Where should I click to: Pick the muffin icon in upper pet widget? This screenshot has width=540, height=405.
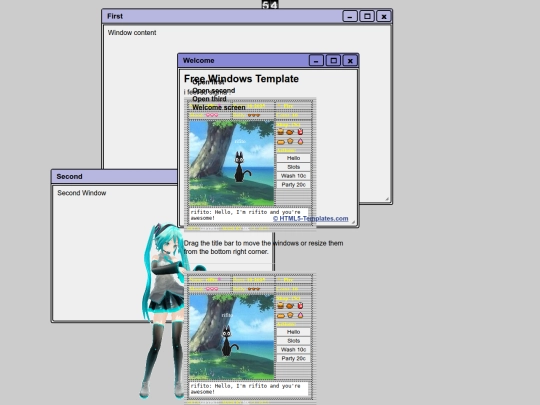tap(290, 141)
